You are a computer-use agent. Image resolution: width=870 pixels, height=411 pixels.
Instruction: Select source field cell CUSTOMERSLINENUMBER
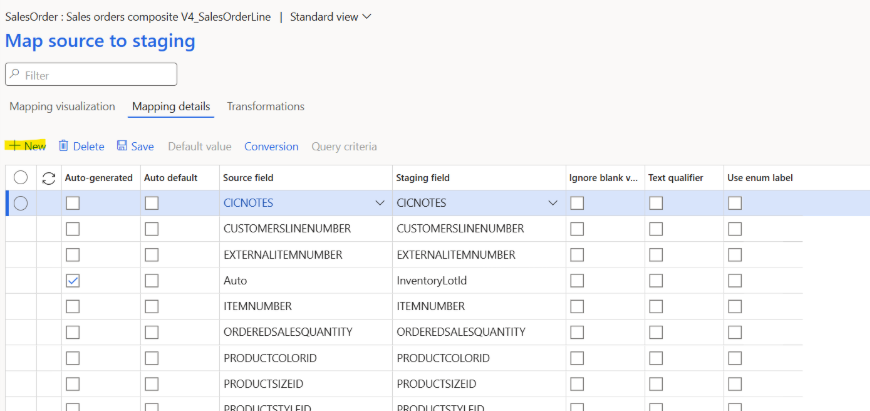tap(306, 229)
